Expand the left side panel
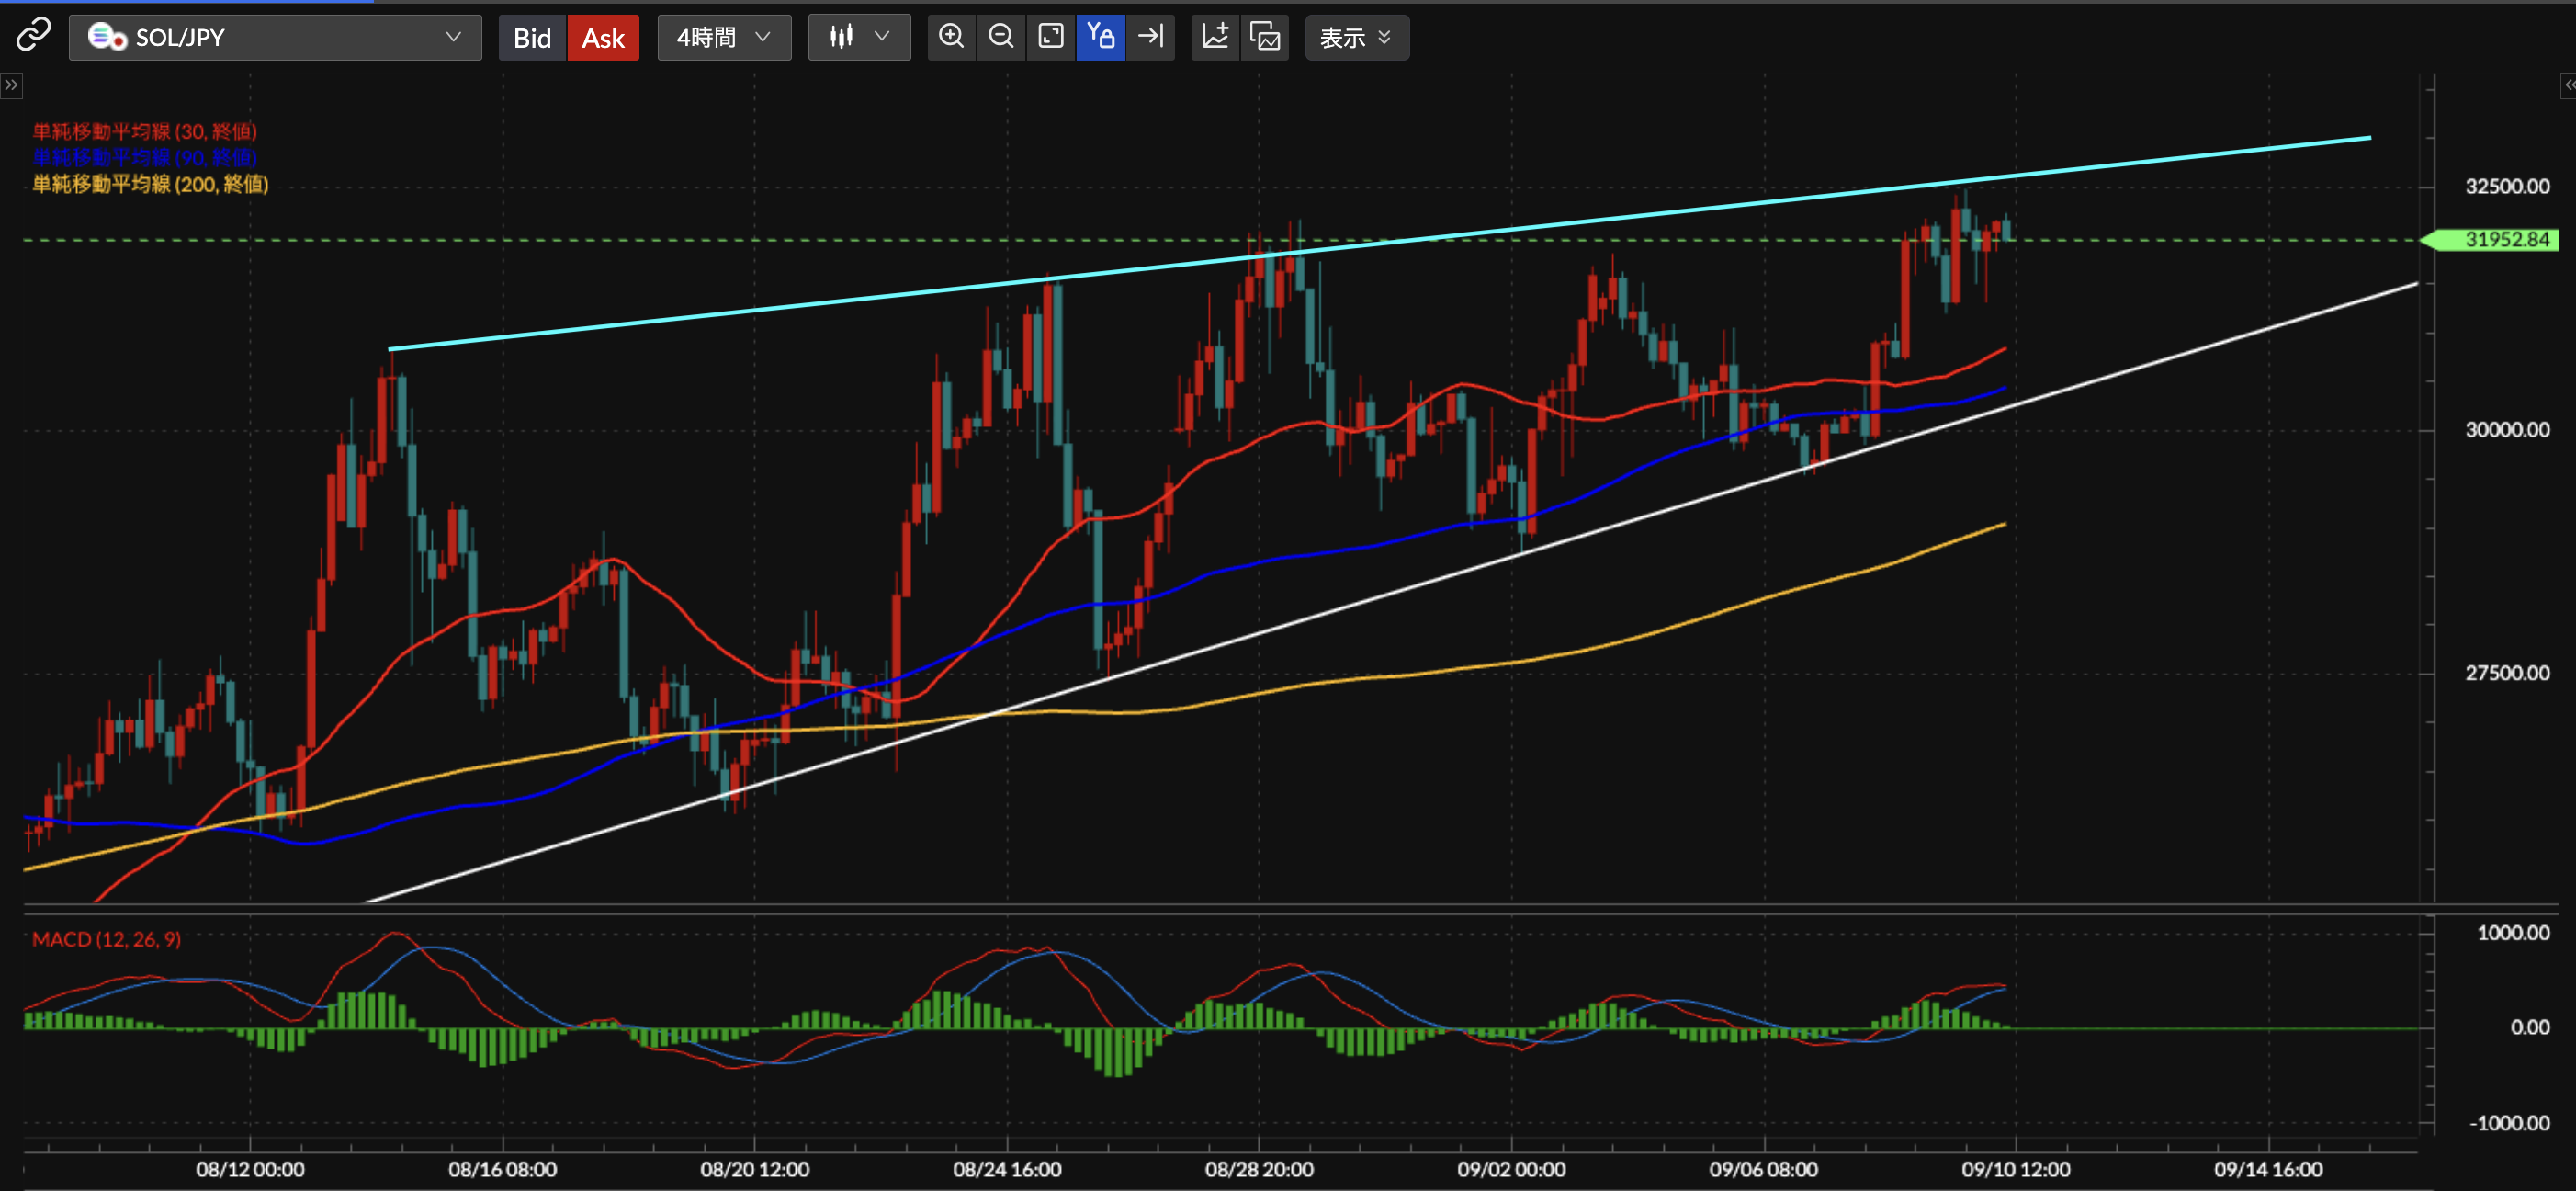Image resolution: width=2576 pixels, height=1191 pixels. tap(11, 85)
